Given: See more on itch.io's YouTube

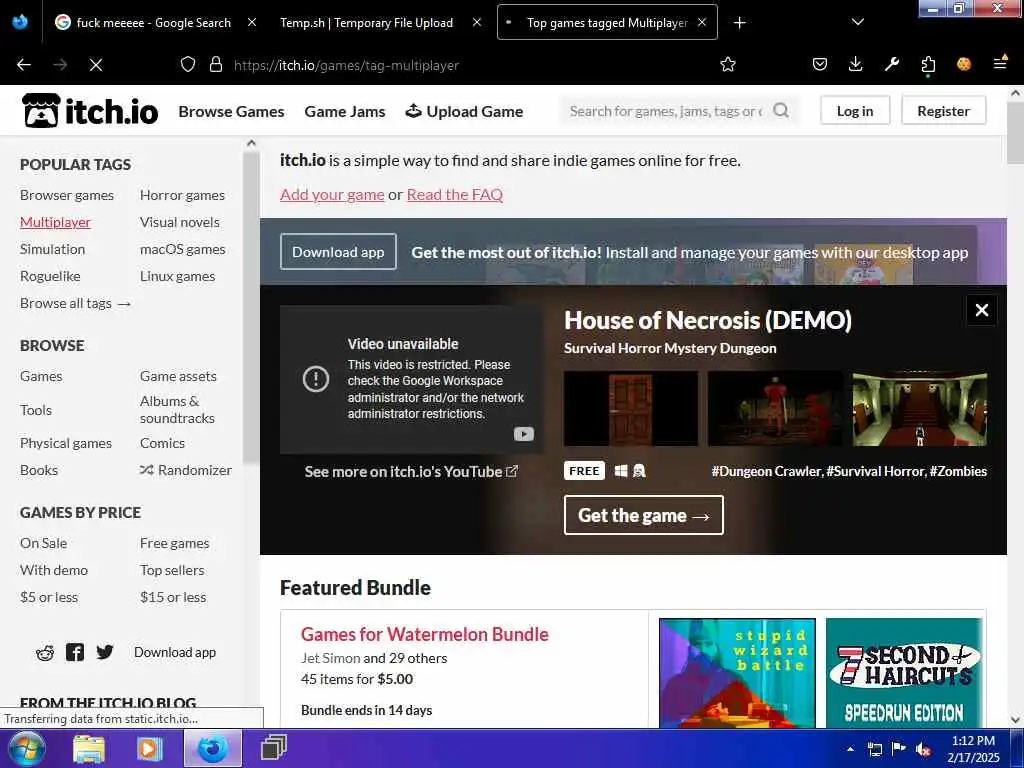Looking at the screenshot, I should (411, 472).
